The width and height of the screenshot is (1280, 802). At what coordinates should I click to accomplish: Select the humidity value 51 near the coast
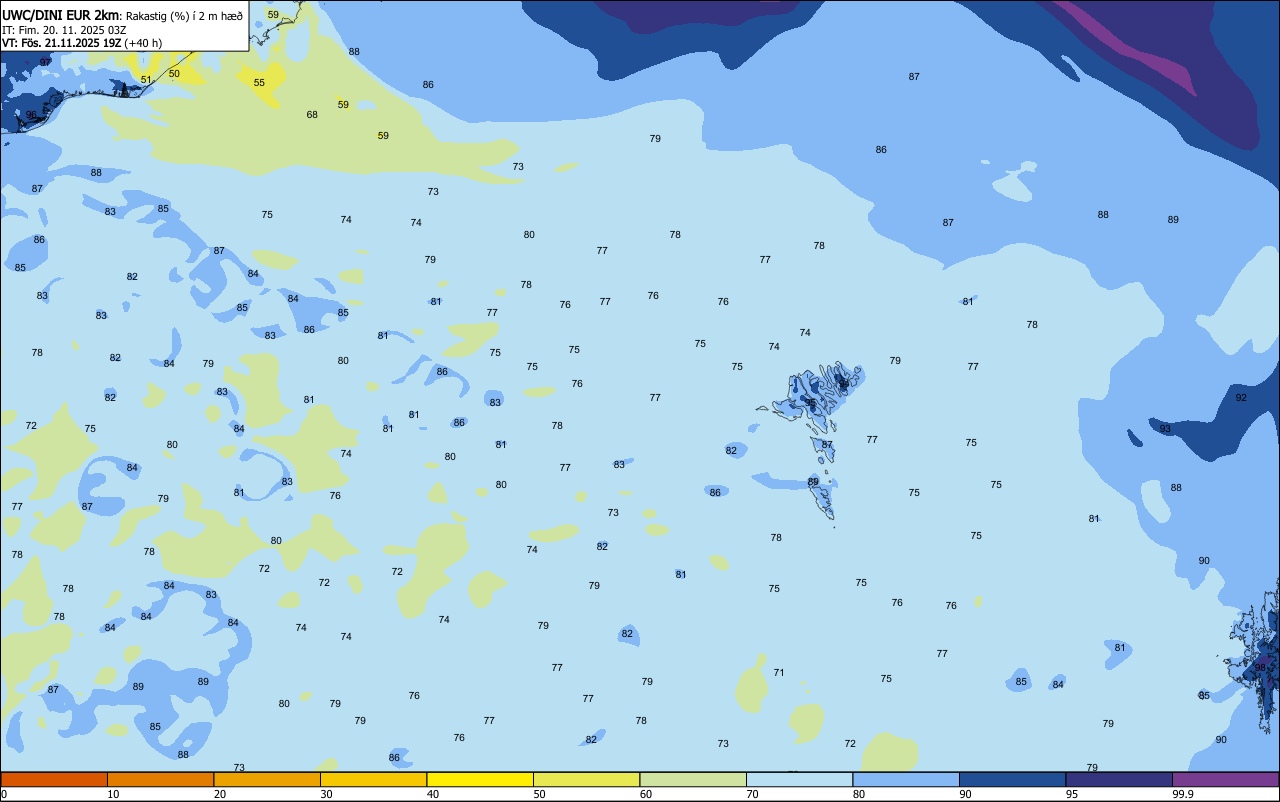point(146,79)
